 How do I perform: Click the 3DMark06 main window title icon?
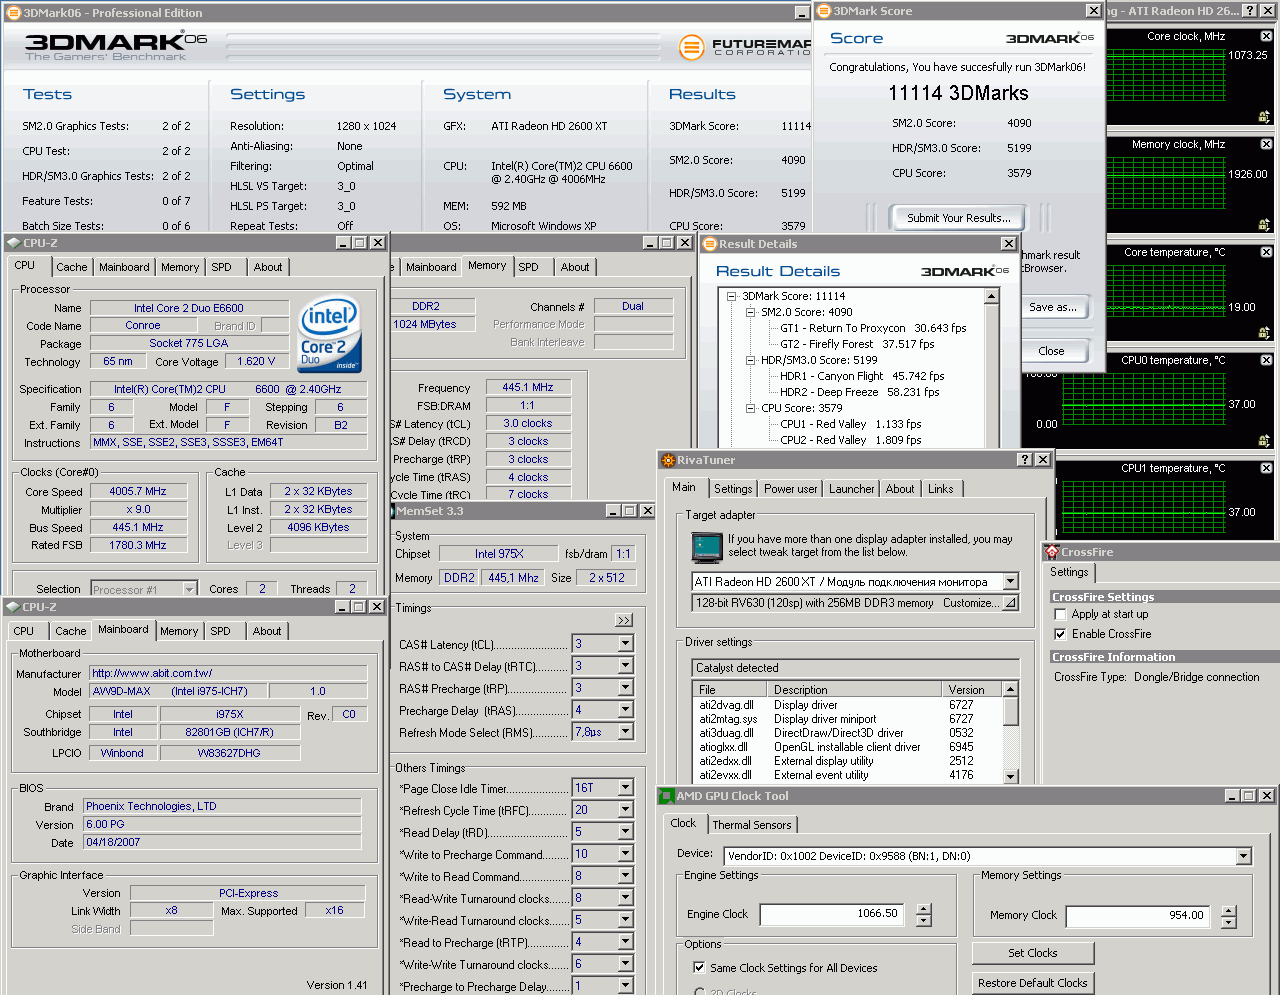(x=13, y=13)
